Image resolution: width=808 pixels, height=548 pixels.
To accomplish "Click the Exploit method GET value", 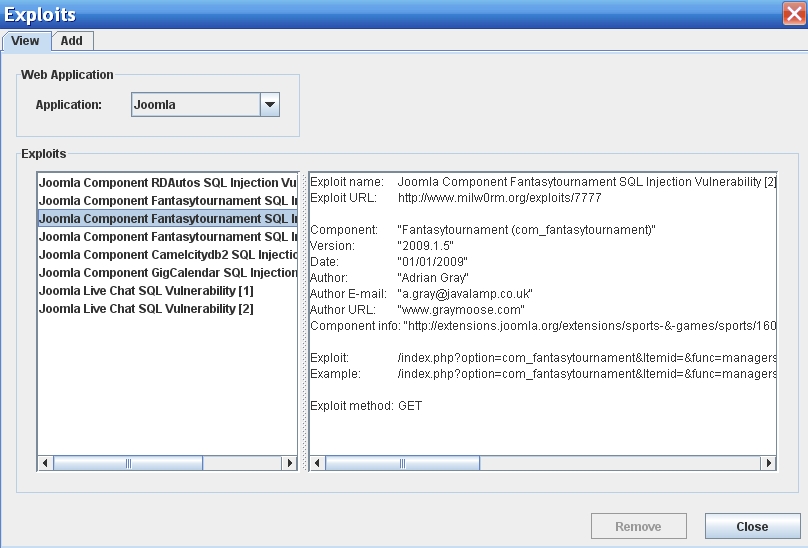I will click(410, 406).
